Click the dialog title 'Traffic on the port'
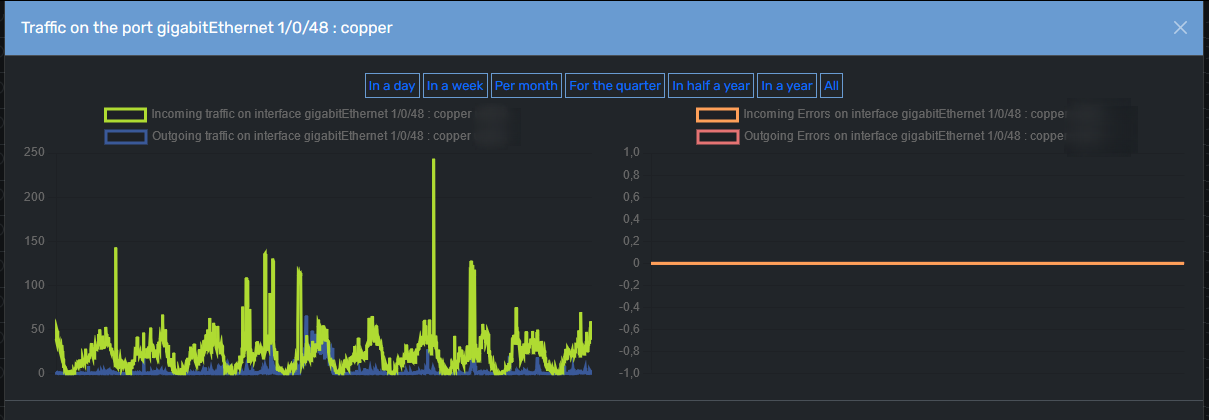Screen dimensions: 1209x420 point(93,28)
